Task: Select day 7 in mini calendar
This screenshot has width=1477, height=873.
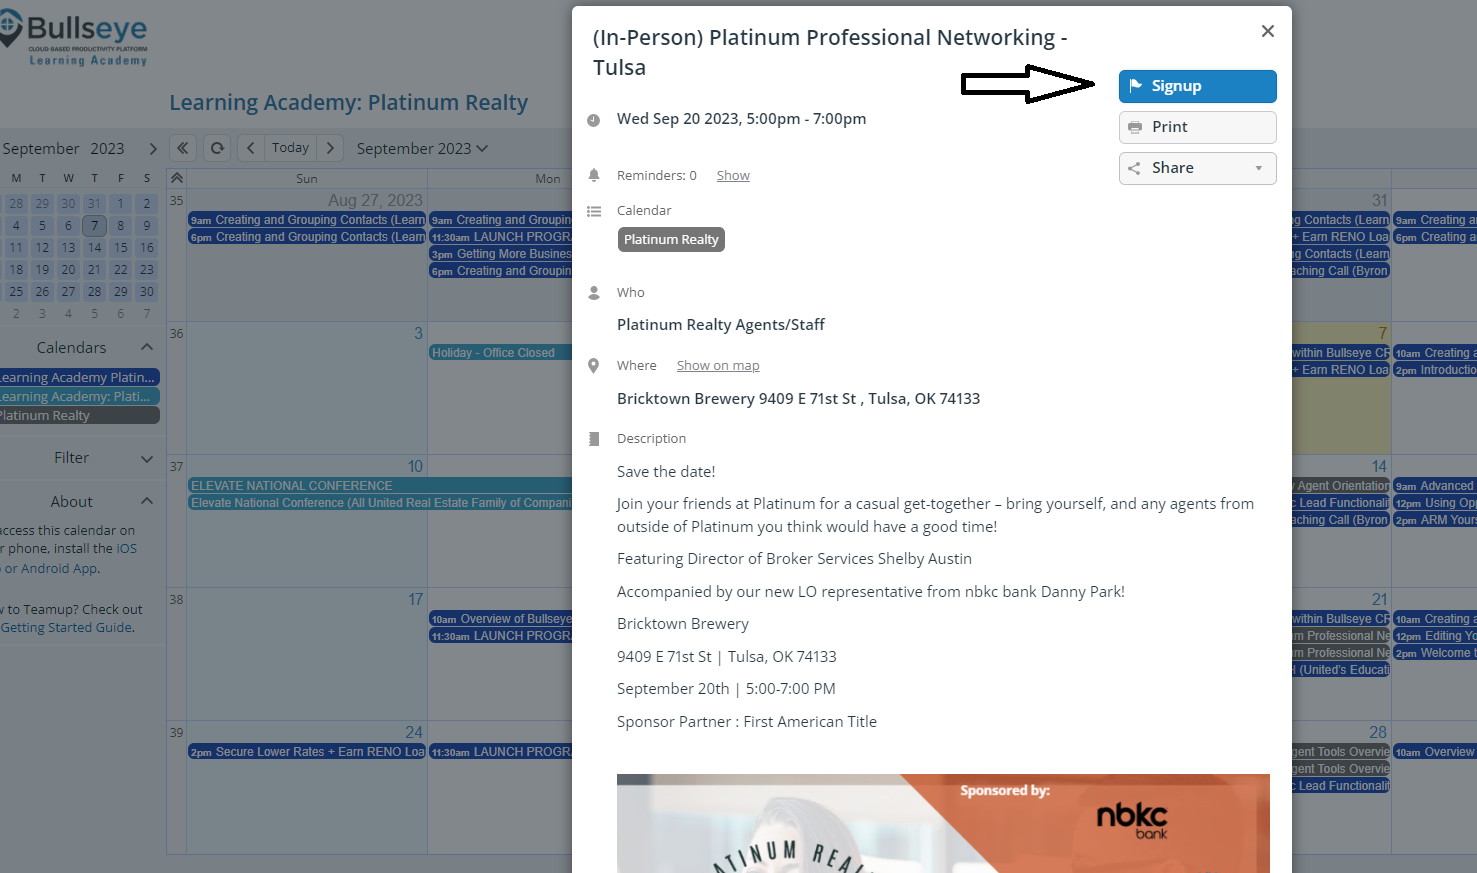Action: [x=94, y=225]
